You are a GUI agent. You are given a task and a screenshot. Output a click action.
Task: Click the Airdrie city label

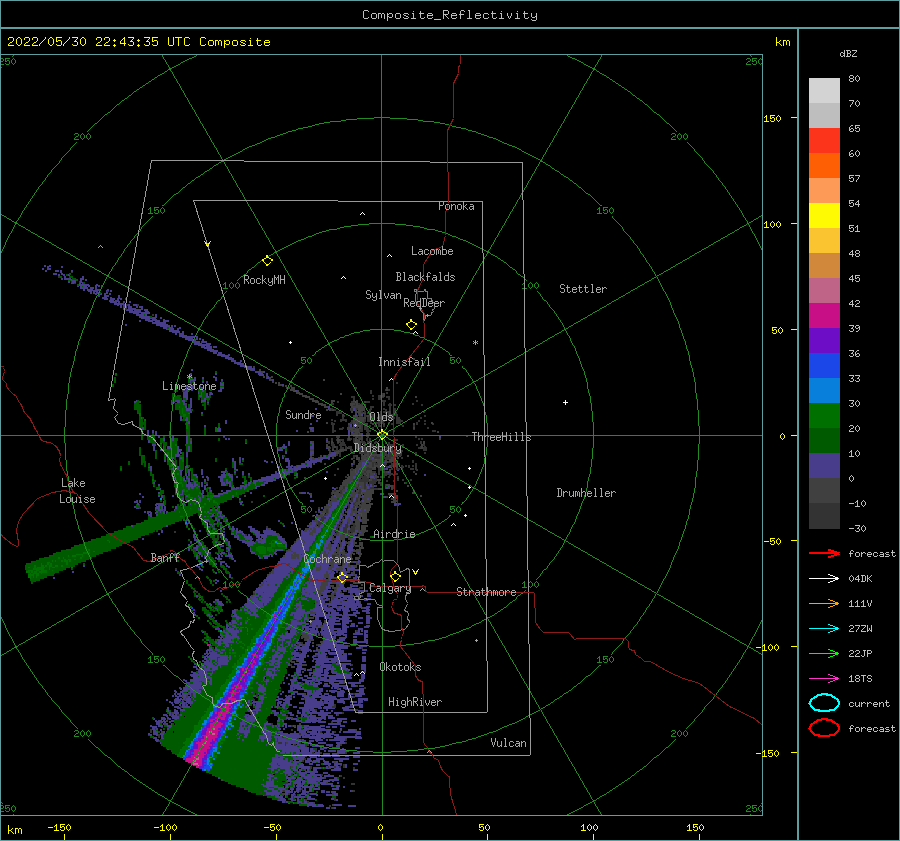pyautogui.click(x=394, y=534)
